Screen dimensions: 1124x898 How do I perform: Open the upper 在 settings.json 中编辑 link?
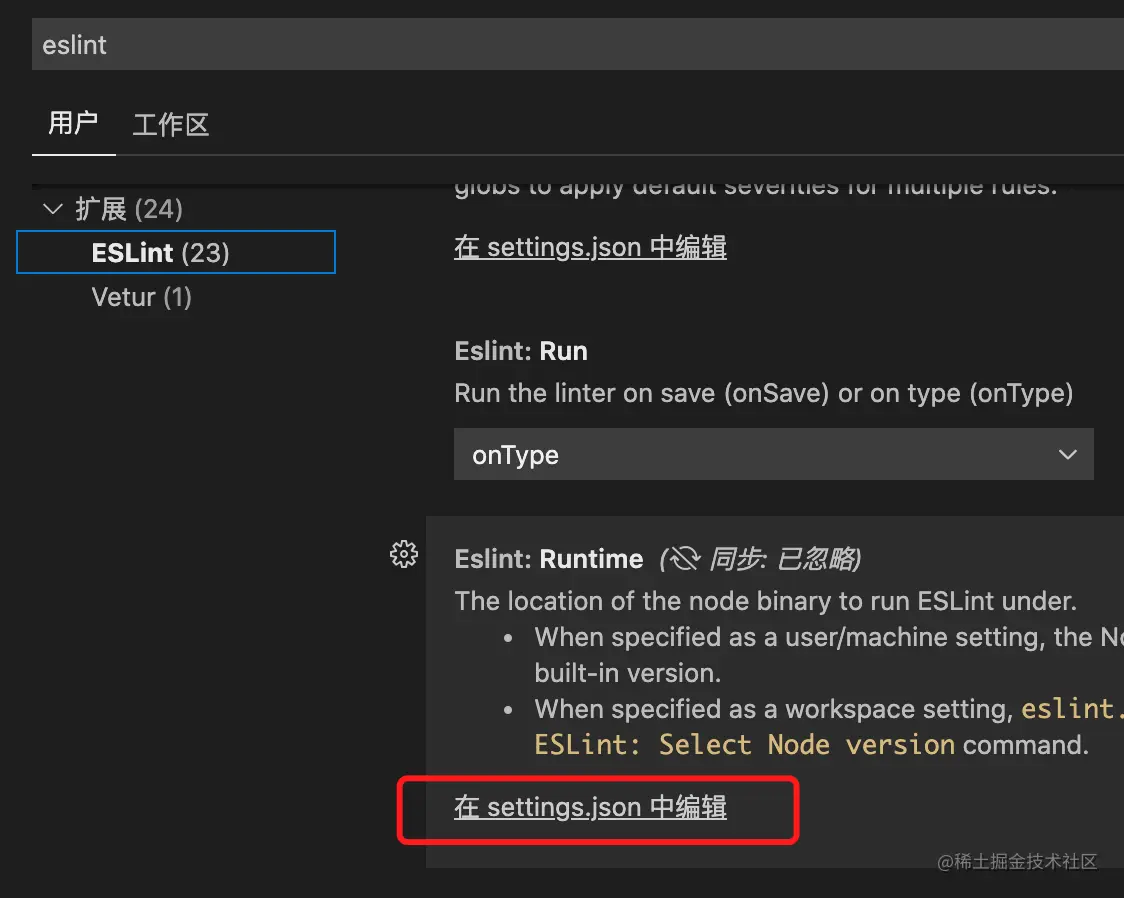[x=590, y=247]
